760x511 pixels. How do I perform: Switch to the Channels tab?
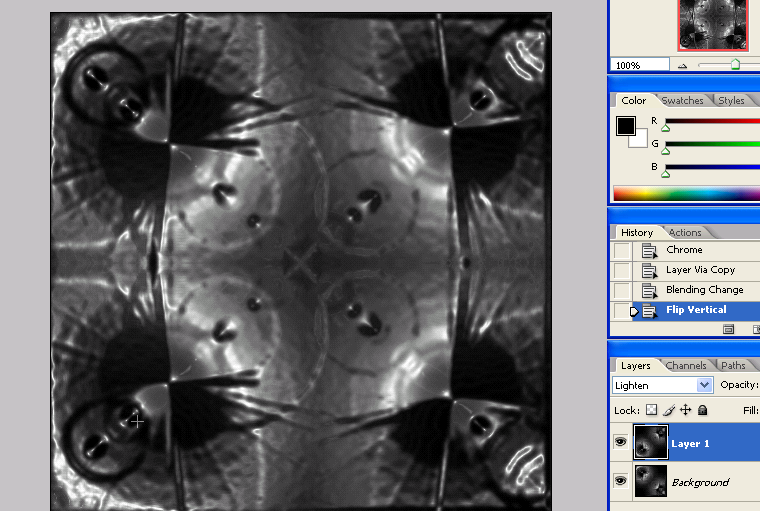[686, 366]
